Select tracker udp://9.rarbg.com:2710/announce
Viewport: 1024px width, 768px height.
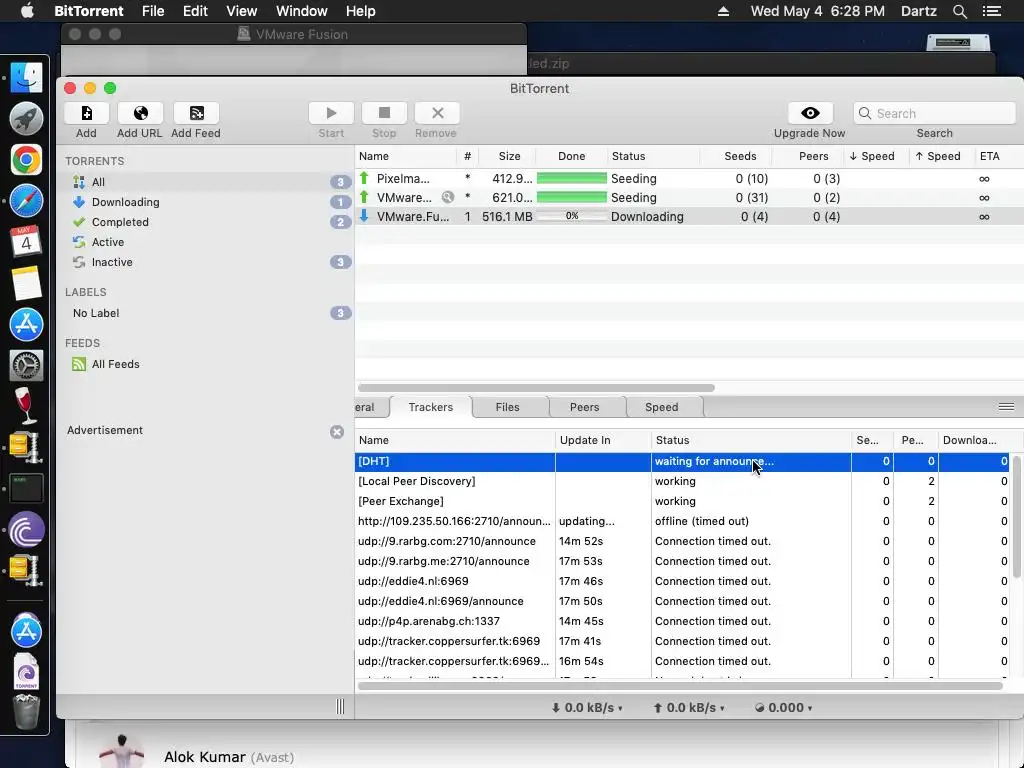[x=682, y=541]
